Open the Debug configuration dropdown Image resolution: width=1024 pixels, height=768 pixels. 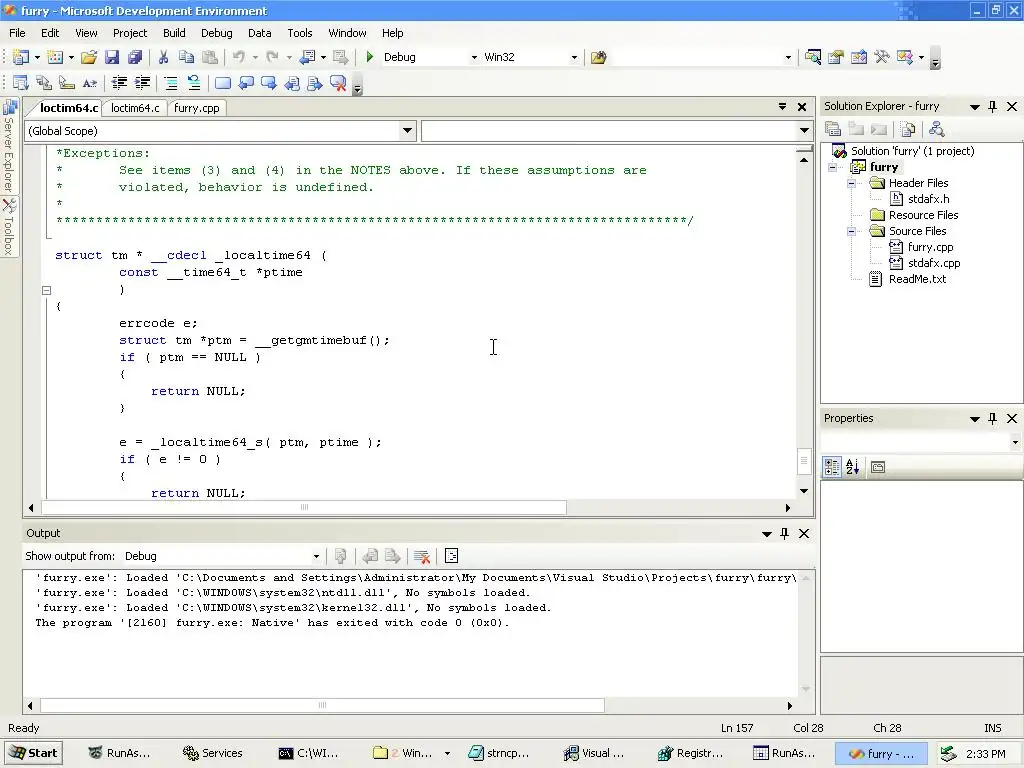[474, 57]
